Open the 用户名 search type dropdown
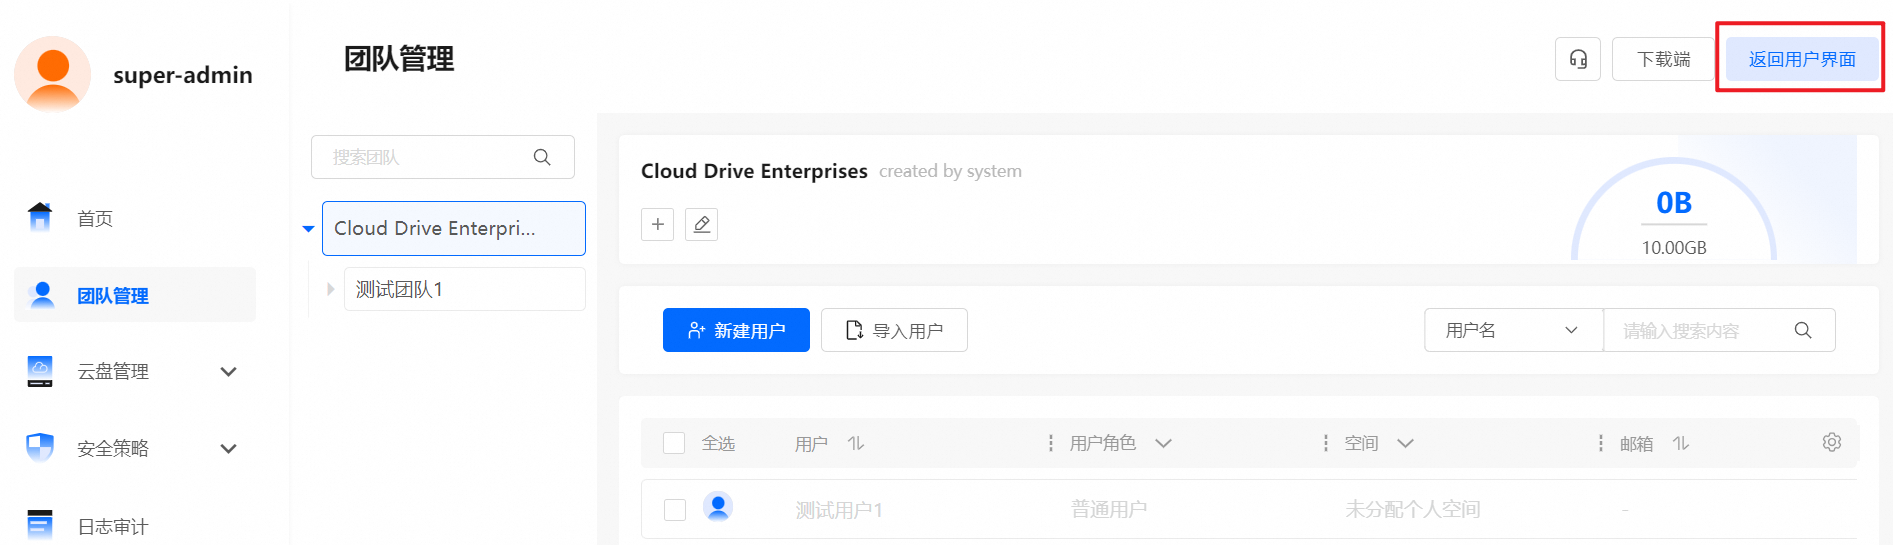1893x545 pixels. [1513, 330]
